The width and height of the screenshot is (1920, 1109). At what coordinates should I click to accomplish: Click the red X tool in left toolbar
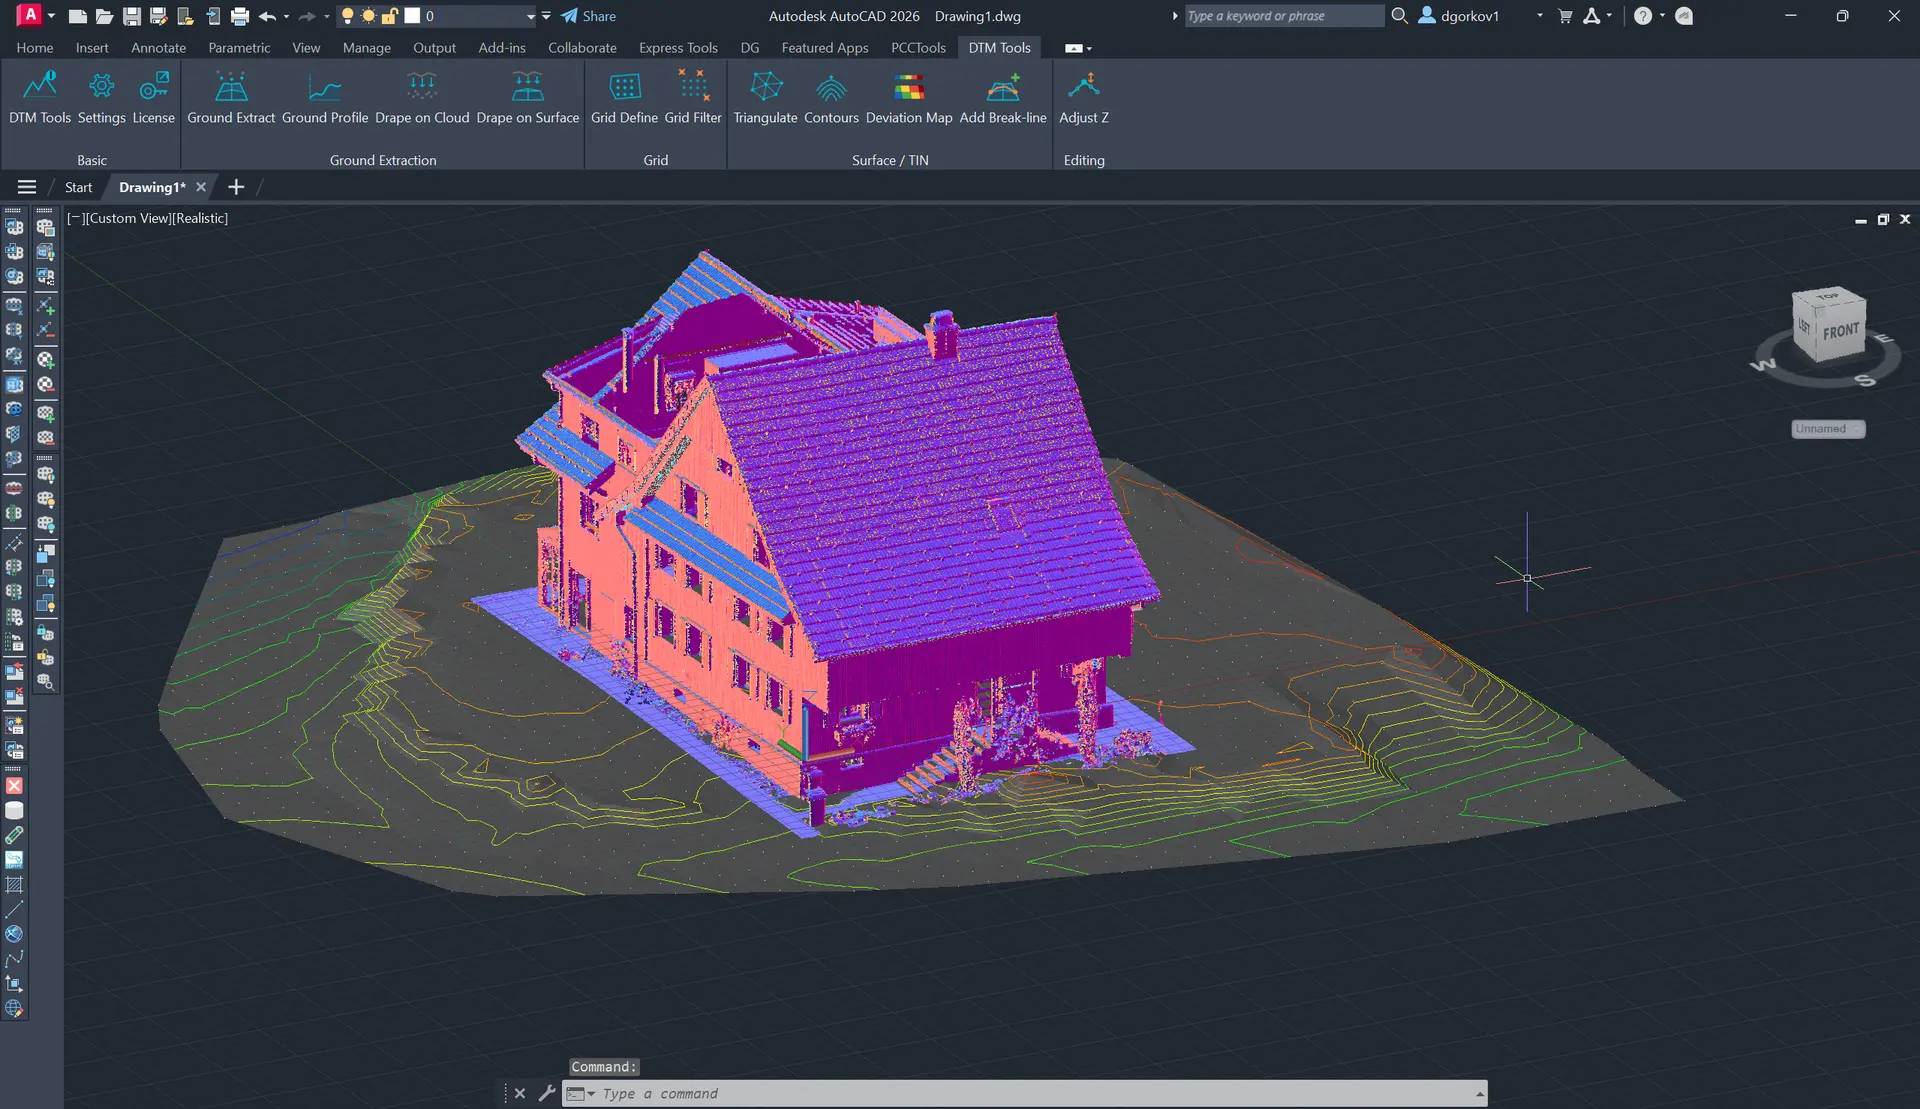14,786
